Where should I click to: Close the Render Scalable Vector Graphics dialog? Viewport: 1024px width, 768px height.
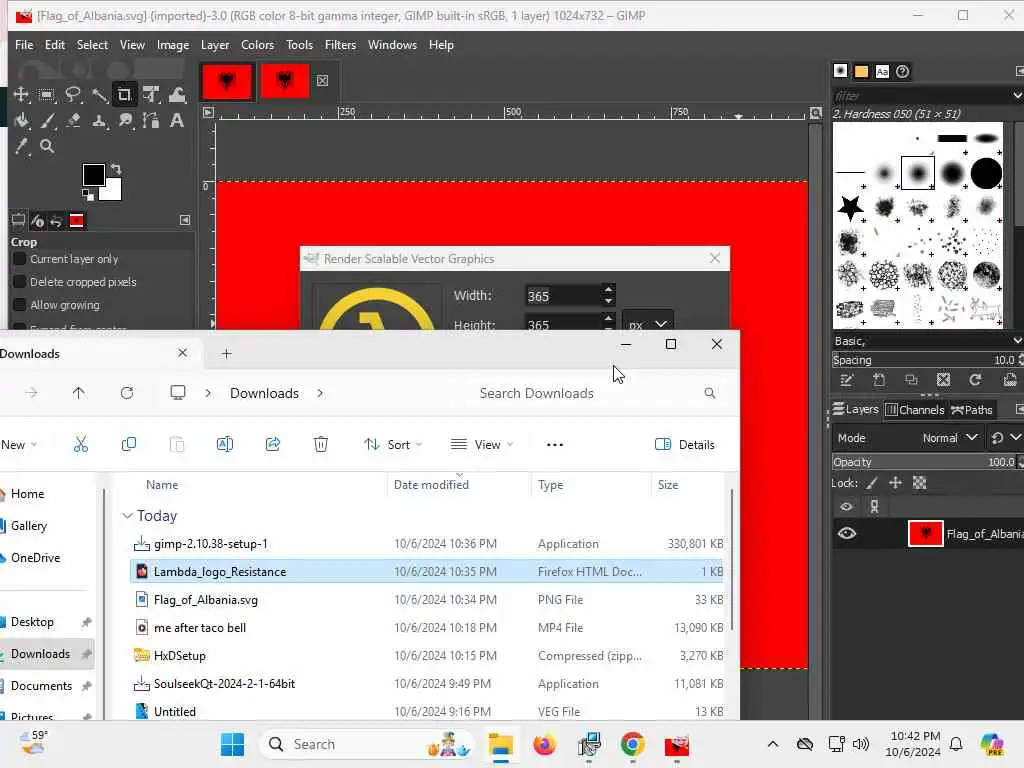715,259
